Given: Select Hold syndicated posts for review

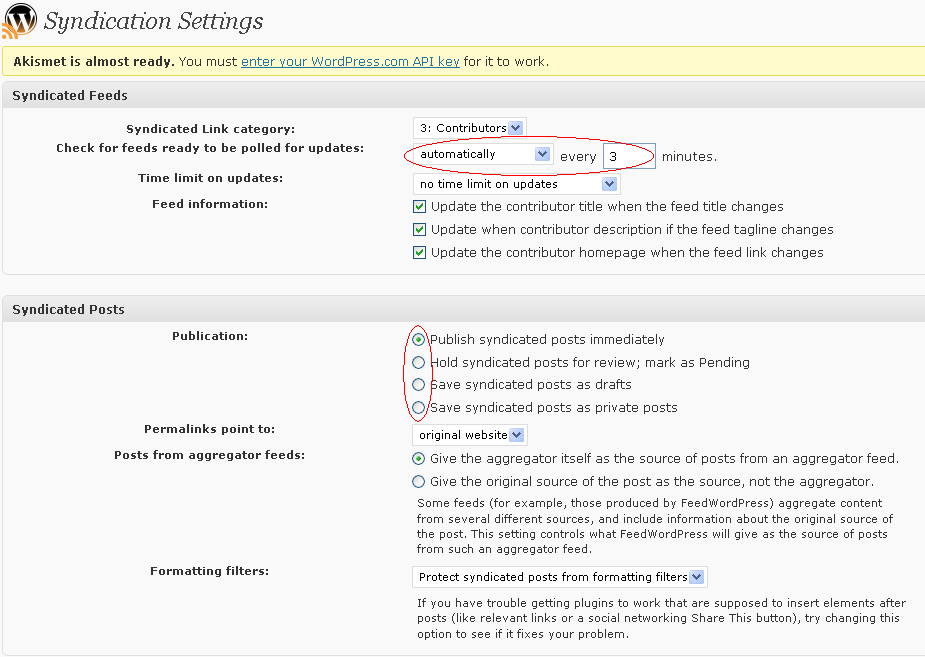Looking at the screenshot, I should [x=418, y=362].
